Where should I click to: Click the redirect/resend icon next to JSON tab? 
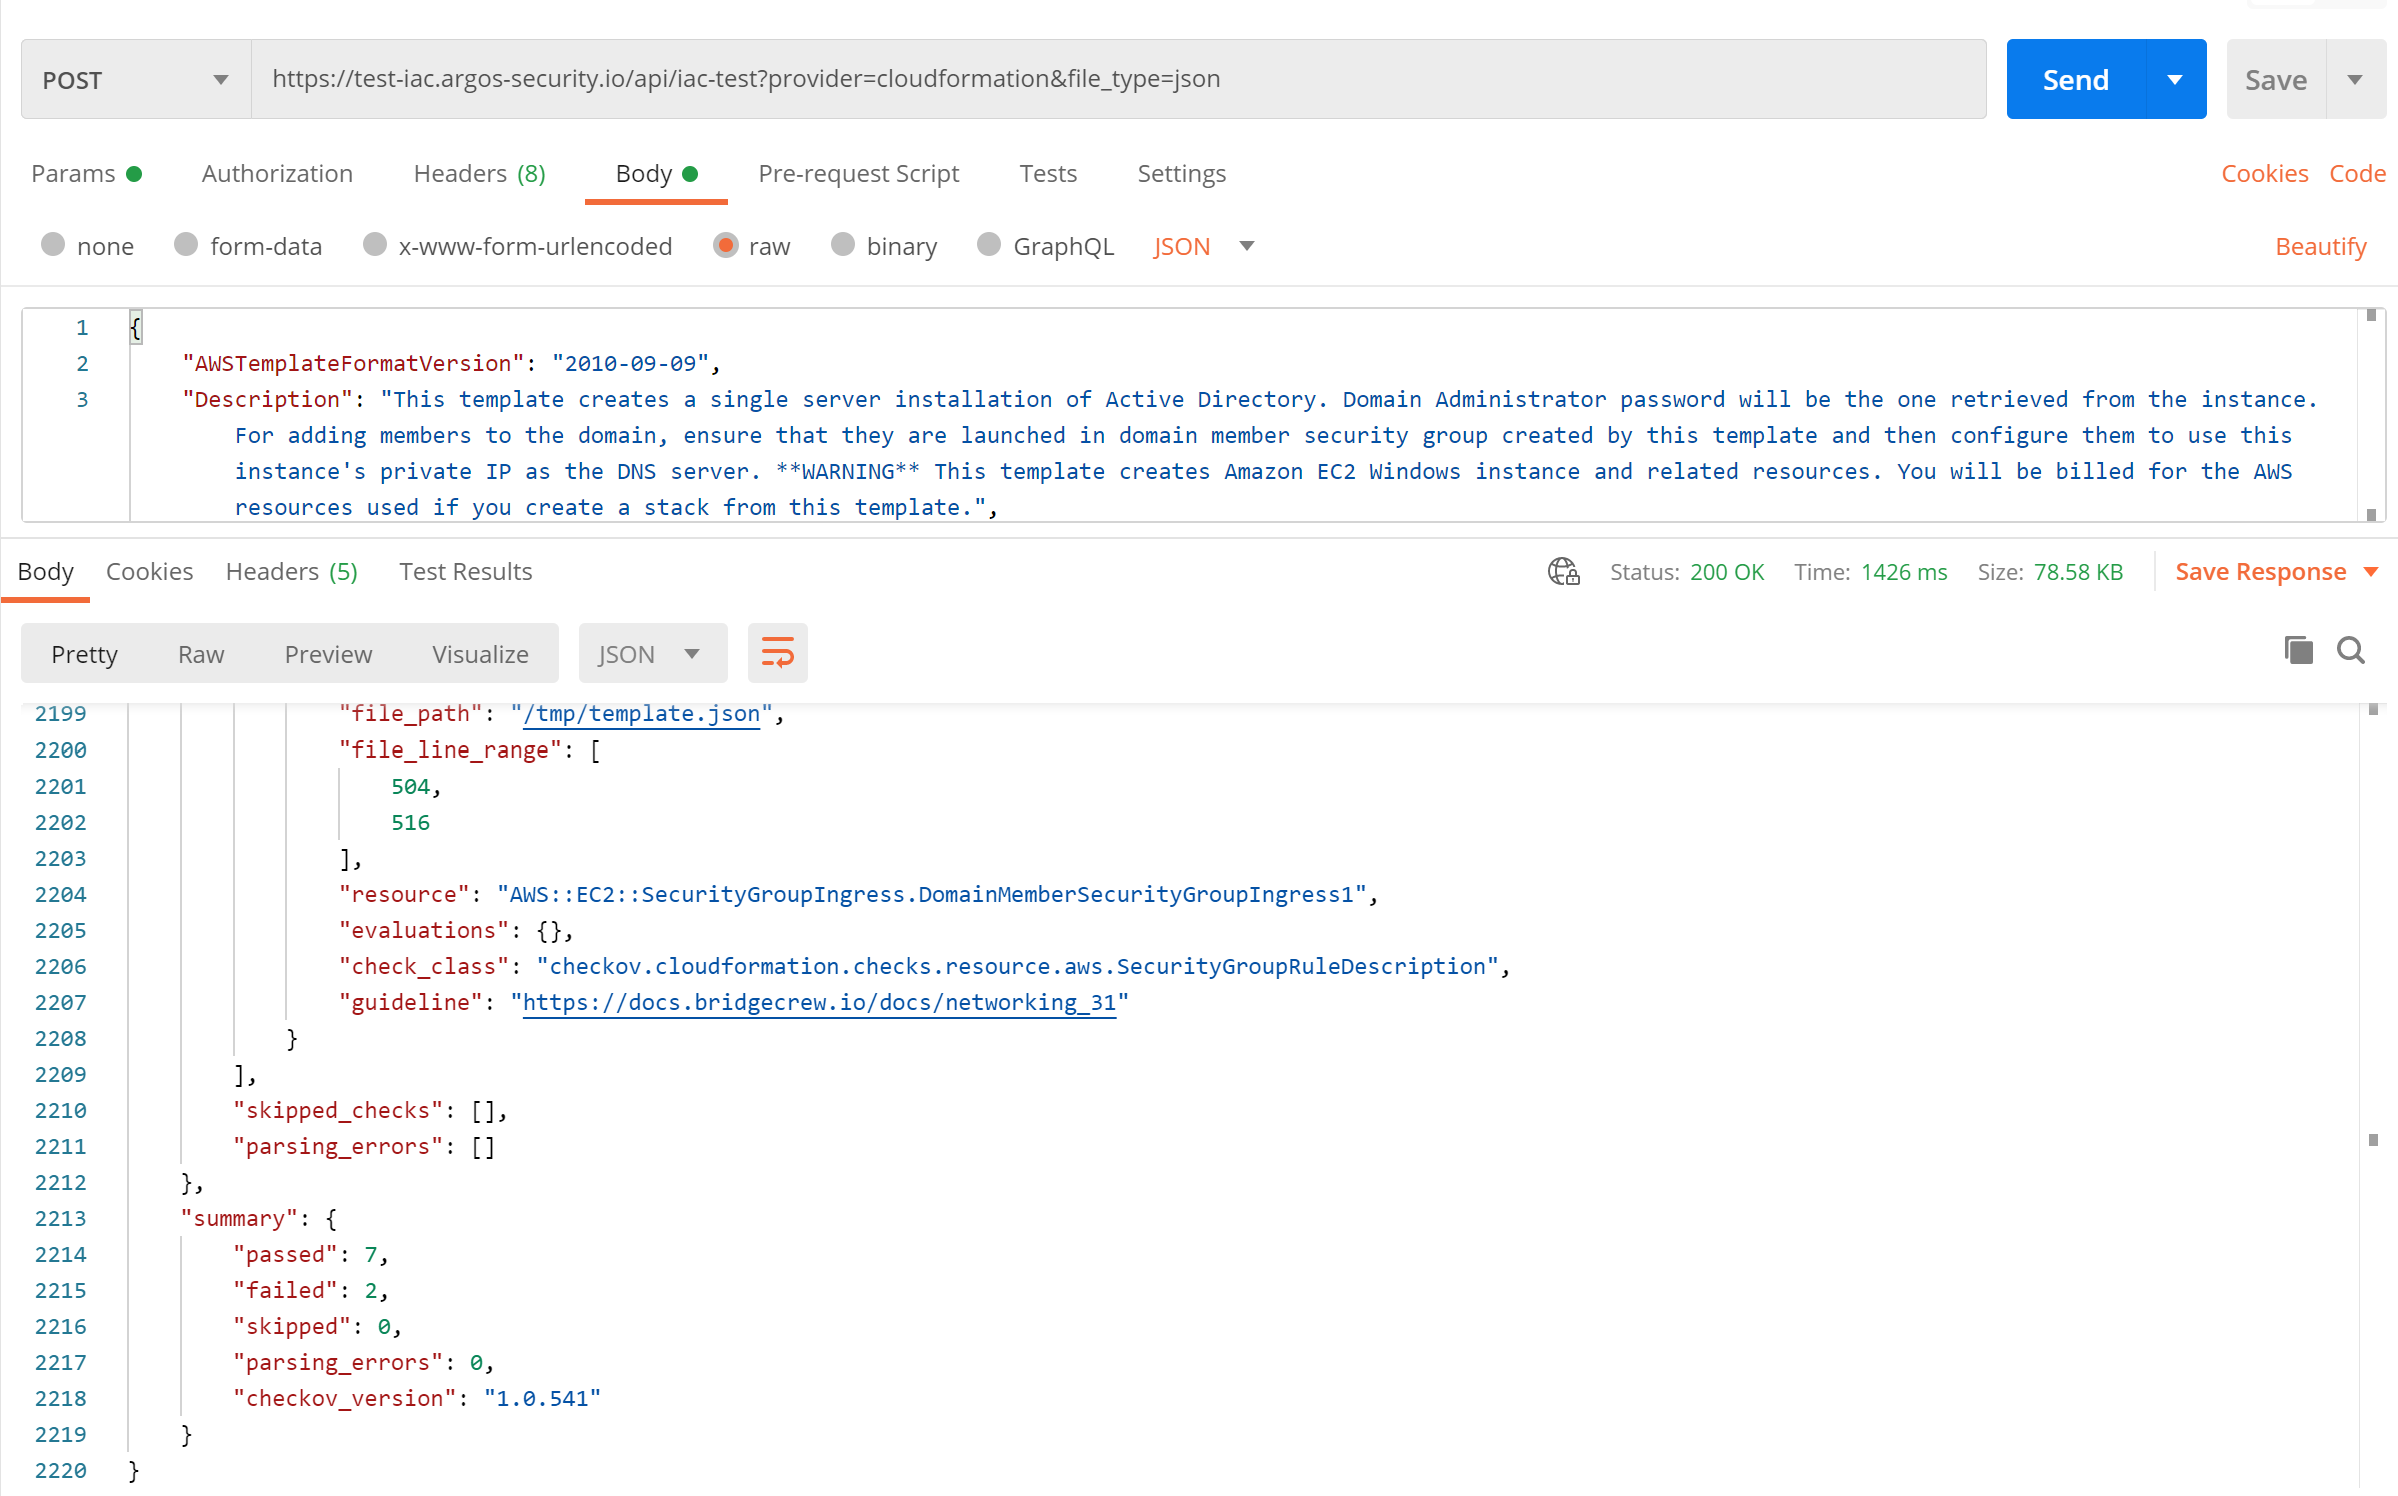click(x=777, y=651)
